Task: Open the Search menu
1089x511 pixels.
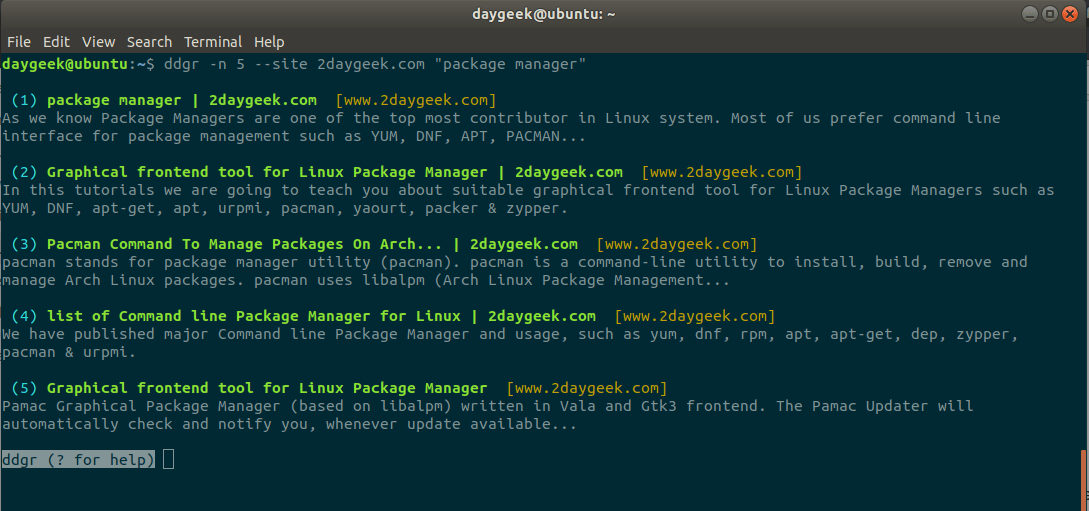Action: click(149, 42)
